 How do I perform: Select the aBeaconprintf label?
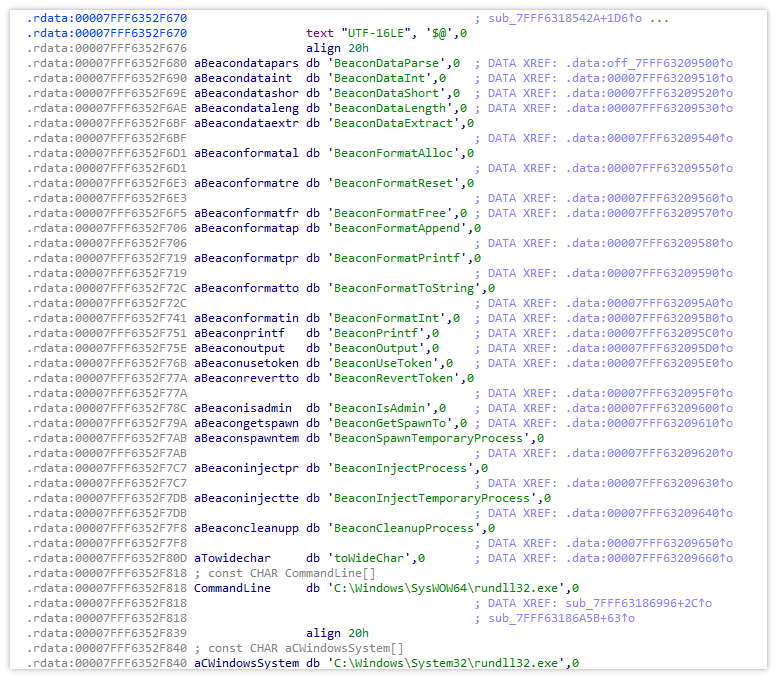(239, 333)
